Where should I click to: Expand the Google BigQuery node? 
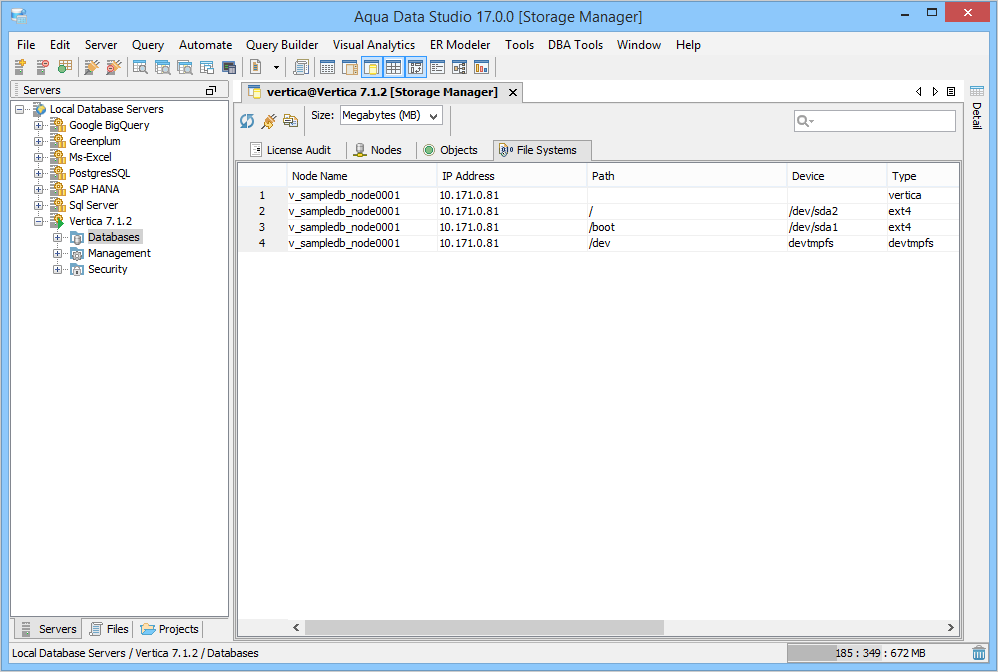point(39,125)
